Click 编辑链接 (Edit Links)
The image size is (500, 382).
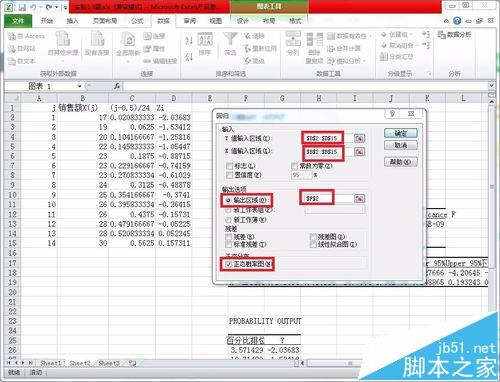[x=160, y=61]
